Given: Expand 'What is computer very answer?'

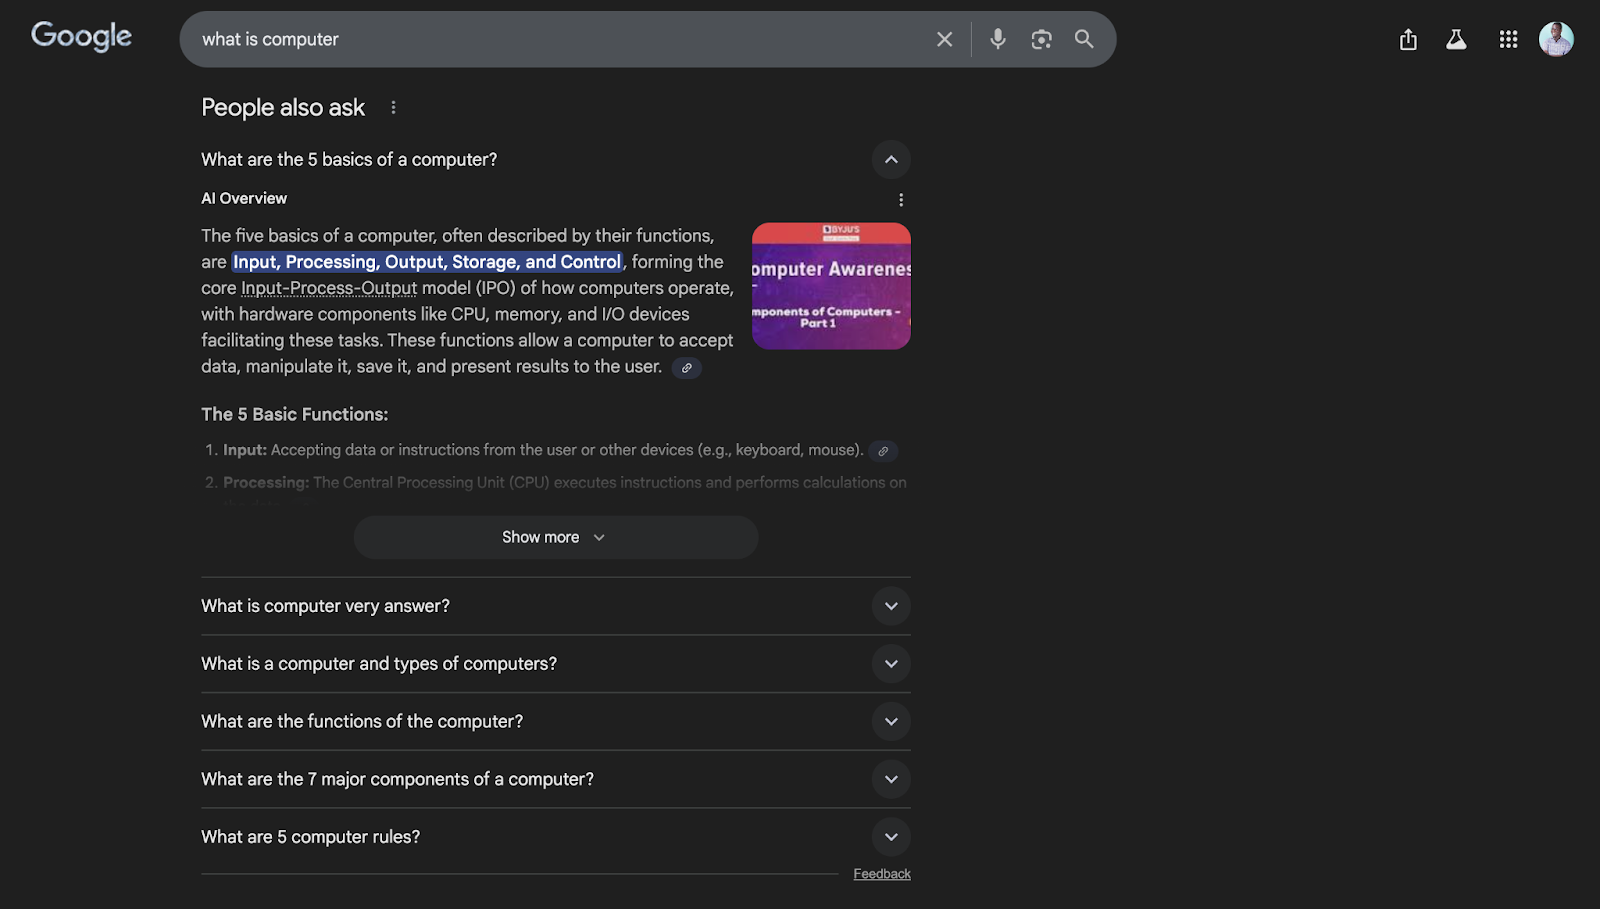Looking at the screenshot, I should [x=890, y=606].
